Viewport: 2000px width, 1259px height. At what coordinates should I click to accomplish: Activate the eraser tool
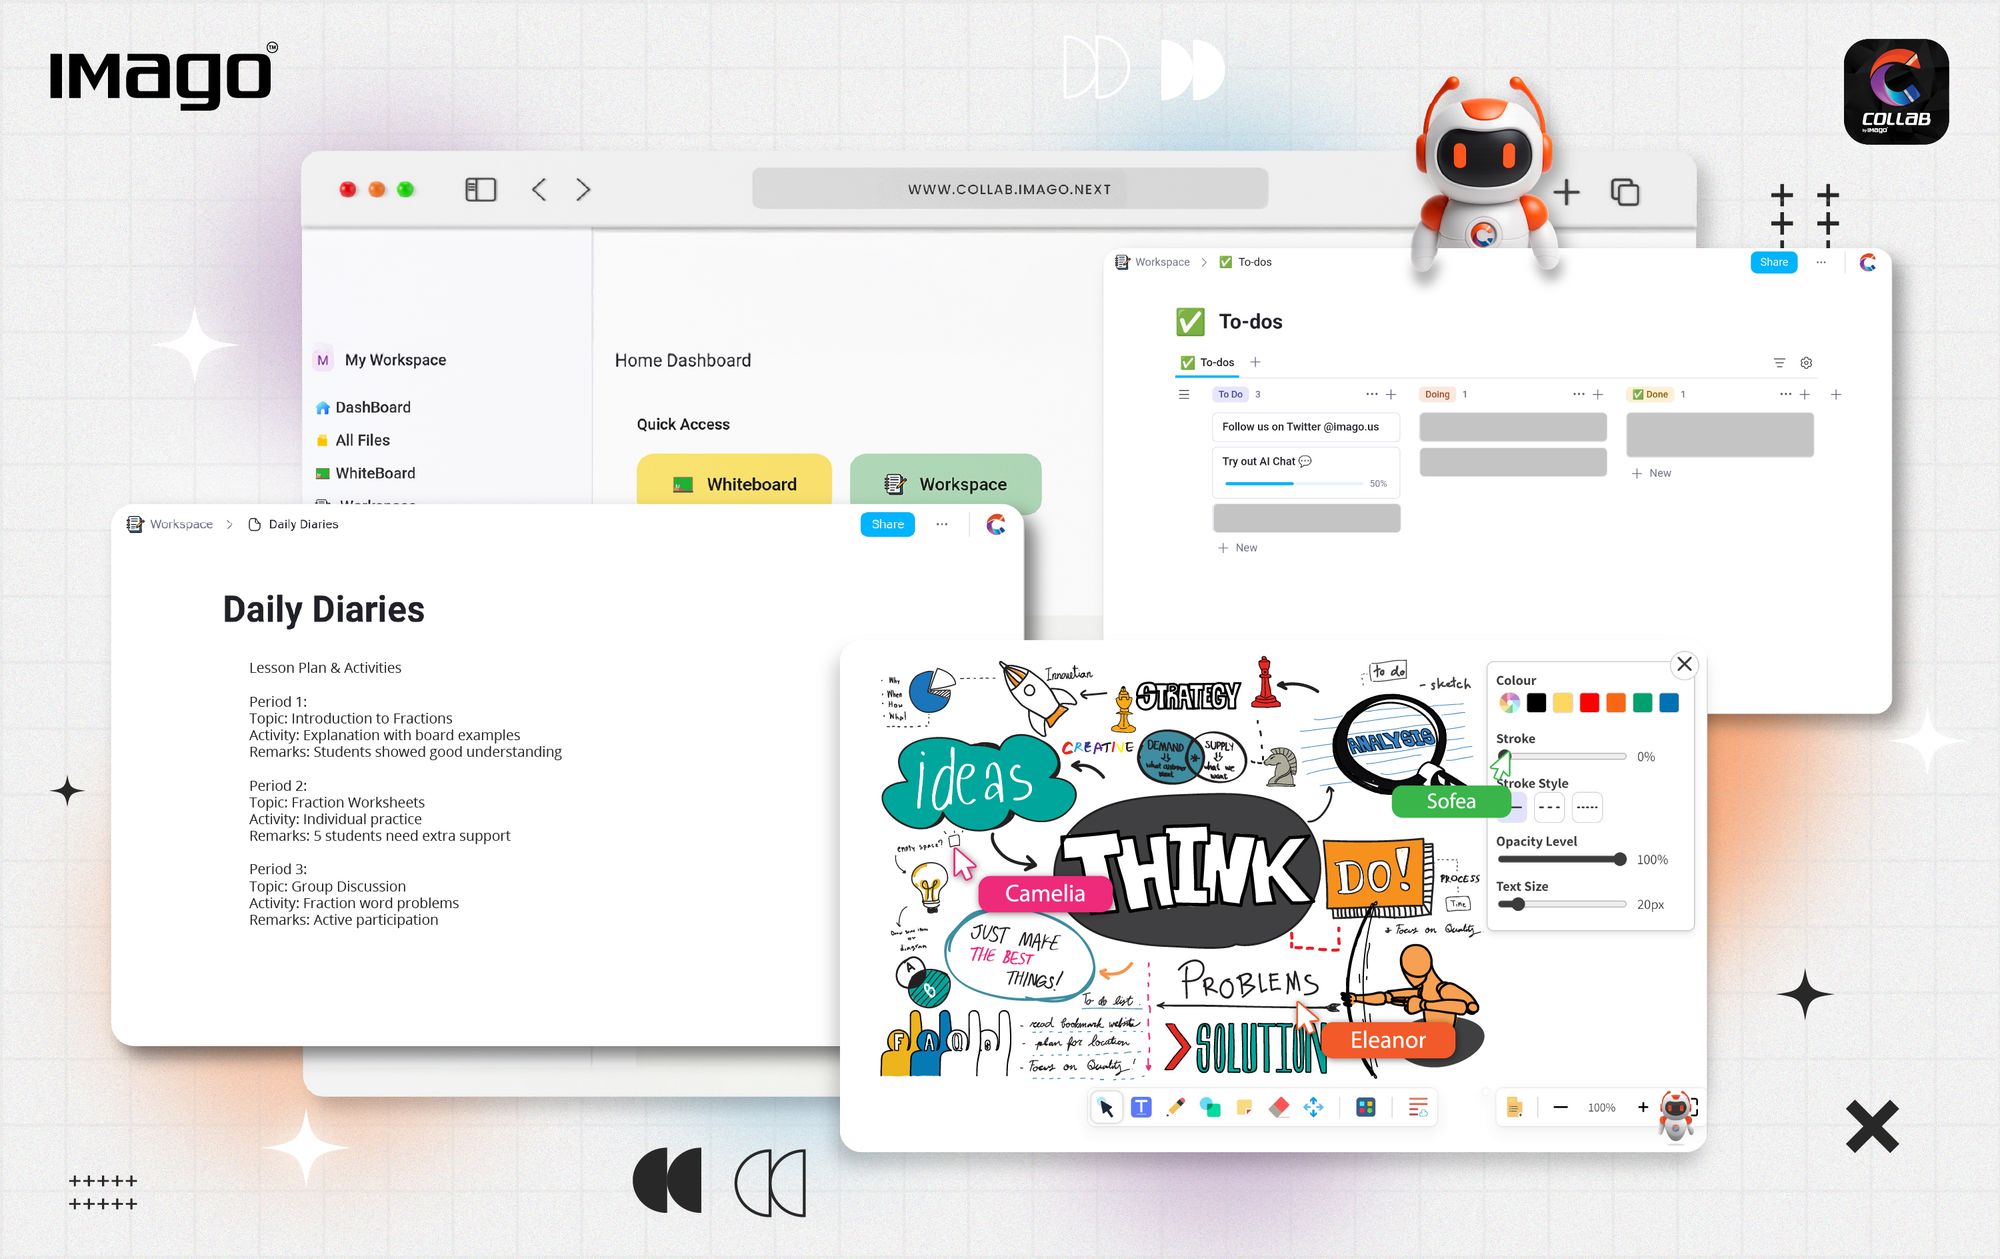(1279, 1107)
